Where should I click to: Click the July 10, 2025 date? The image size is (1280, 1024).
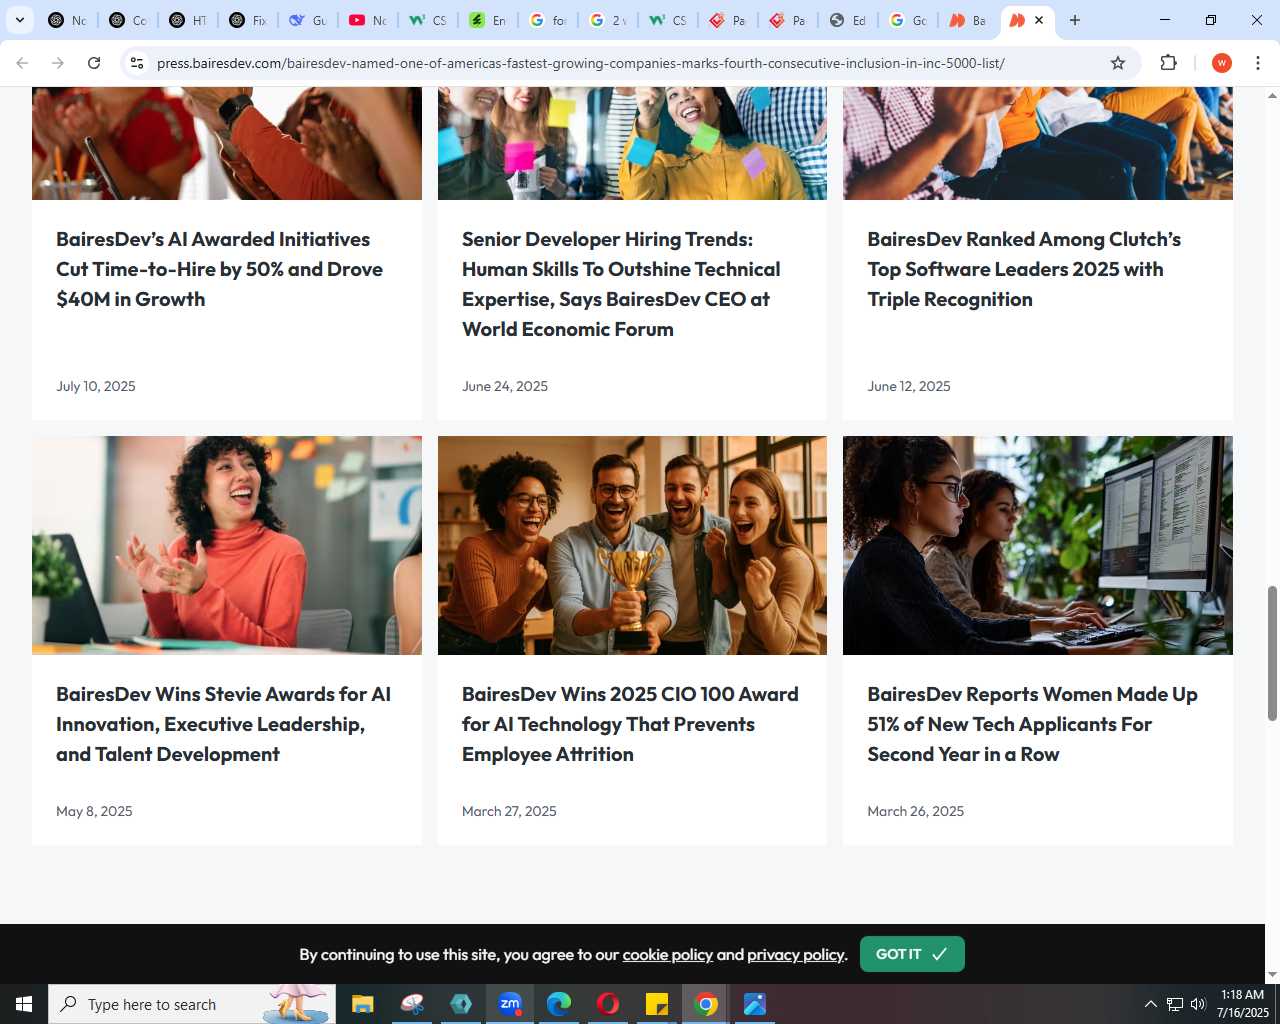point(96,386)
